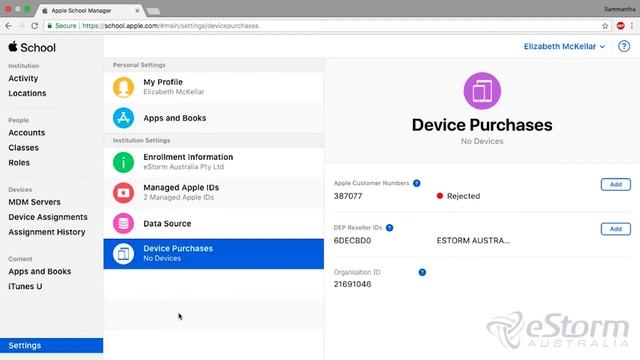This screenshot has height=360, width=640.
Task: Click ESTORM AUSTRA... reseller name
Action: pyautogui.click(x=473, y=240)
